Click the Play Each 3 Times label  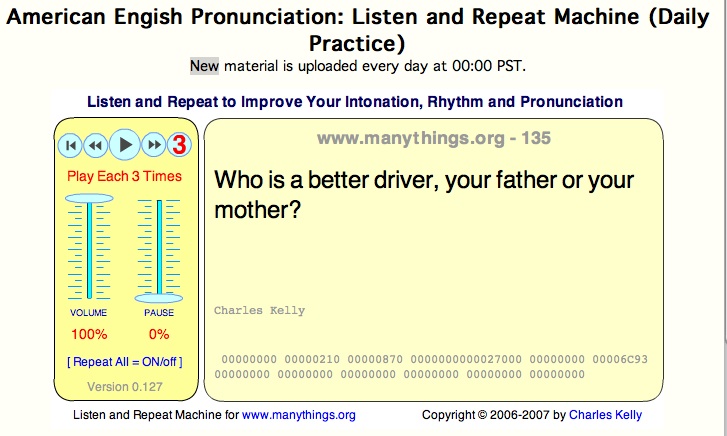click(x=124, y=176)
